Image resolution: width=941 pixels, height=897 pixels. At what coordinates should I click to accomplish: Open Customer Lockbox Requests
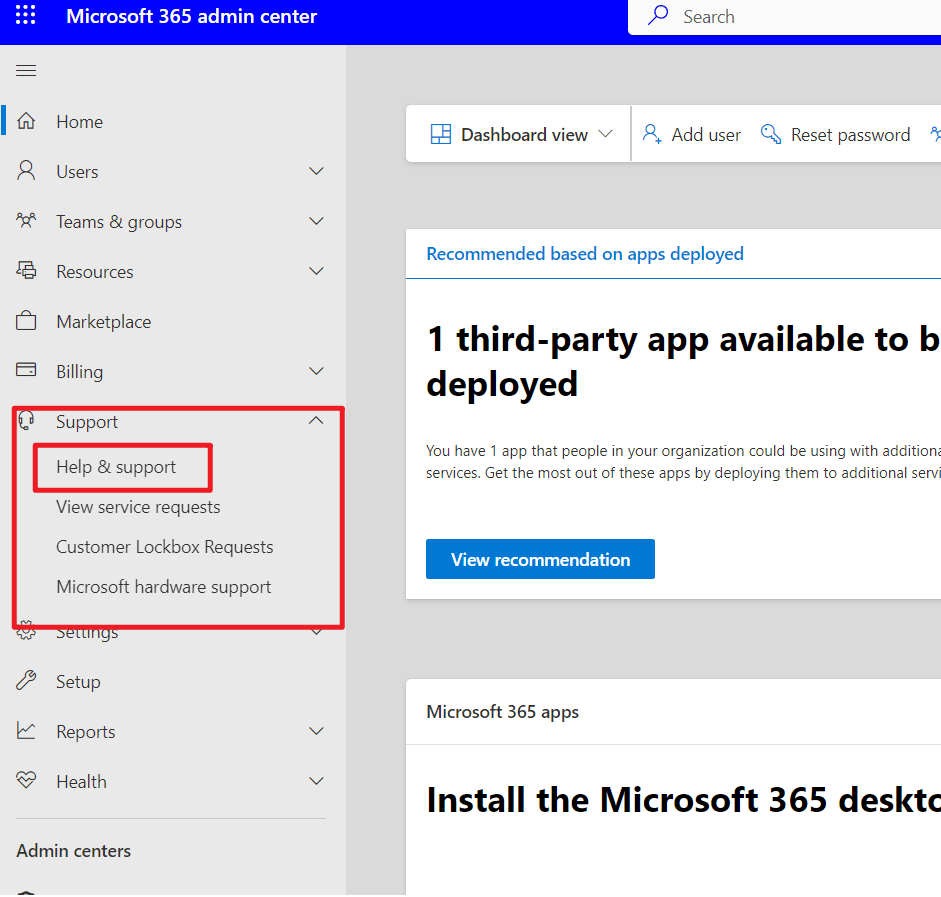(164, 547)
